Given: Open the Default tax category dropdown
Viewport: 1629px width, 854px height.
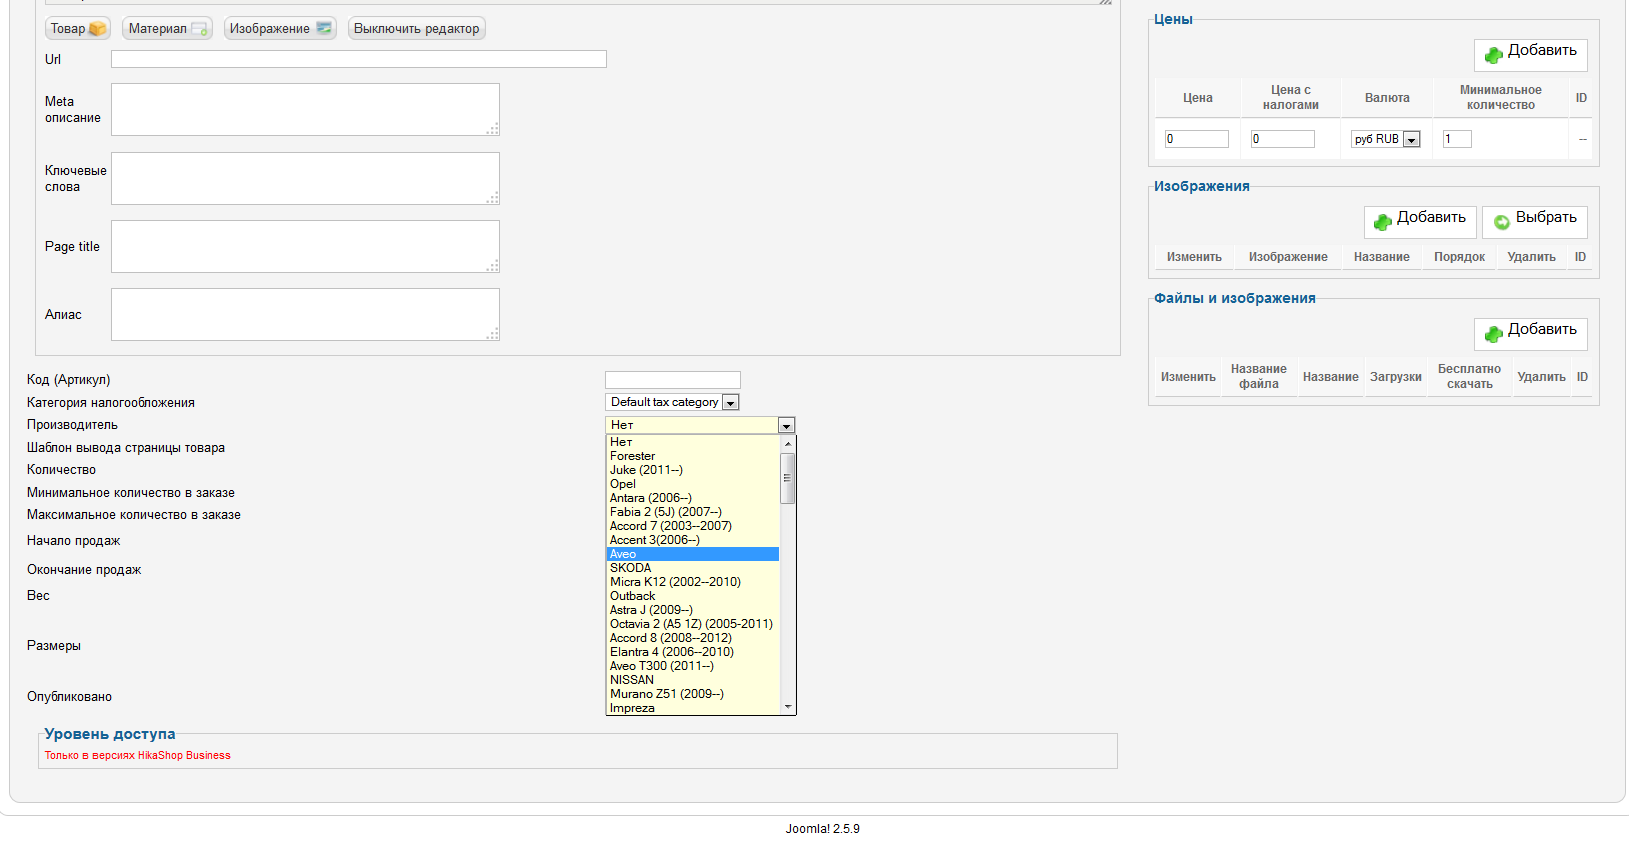Looking at the screenshot, I should [730, 402].
